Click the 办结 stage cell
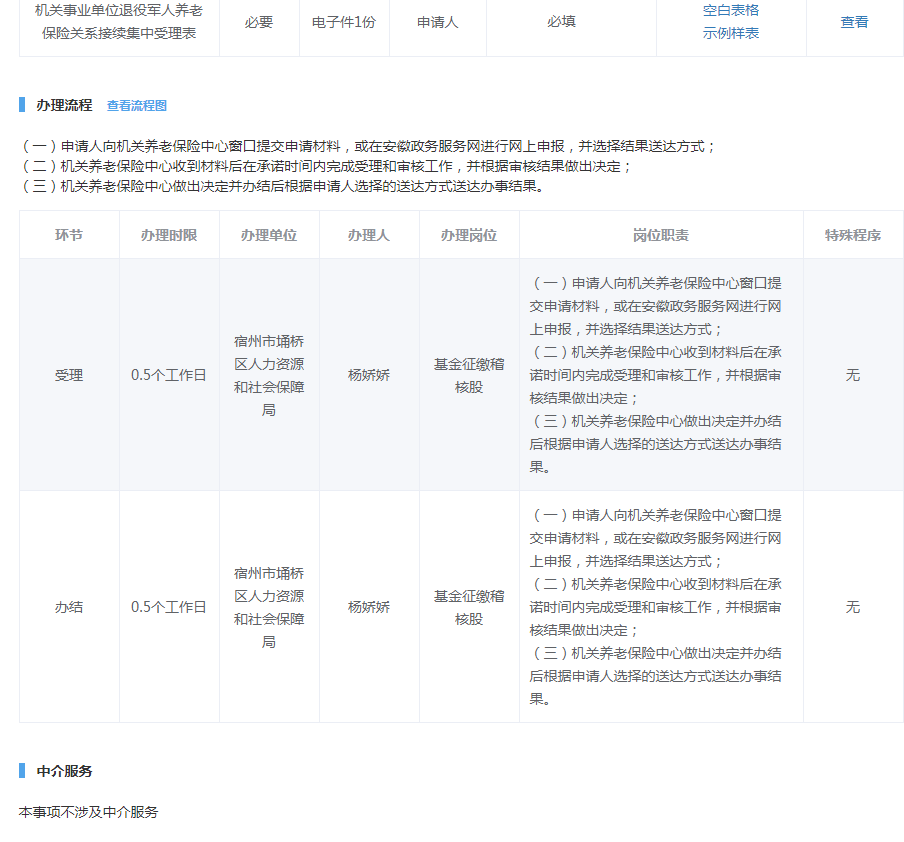904x842 pixels. [x=69, y=607]
